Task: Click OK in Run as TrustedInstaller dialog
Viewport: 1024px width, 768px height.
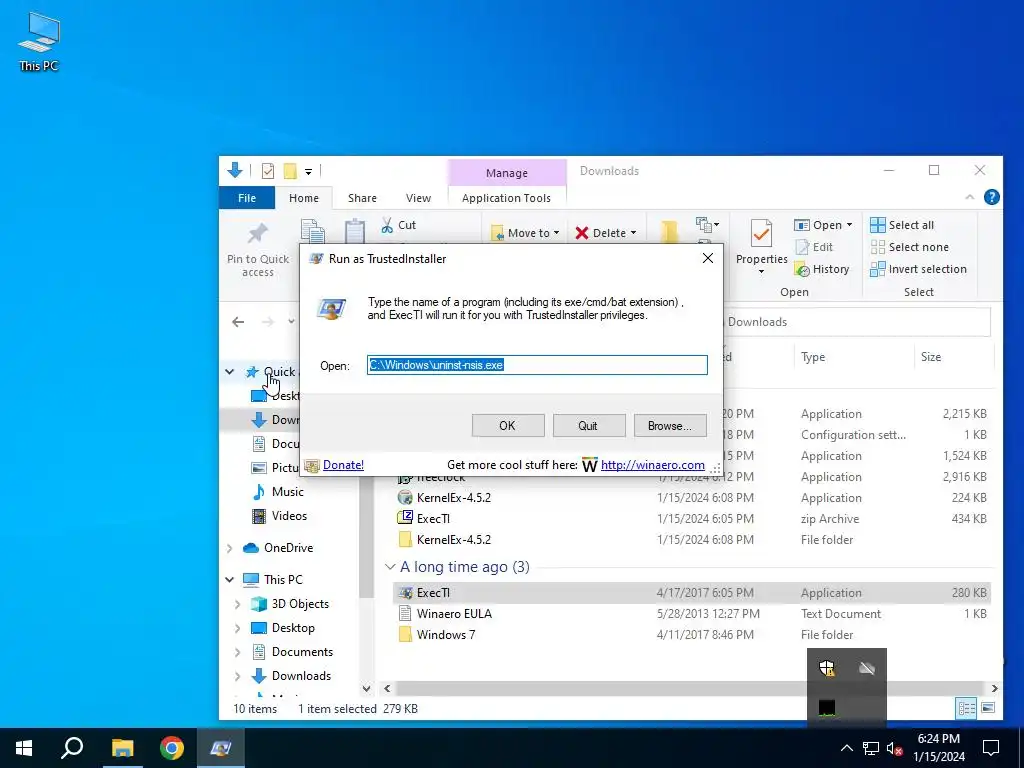Action: (507, 426)
